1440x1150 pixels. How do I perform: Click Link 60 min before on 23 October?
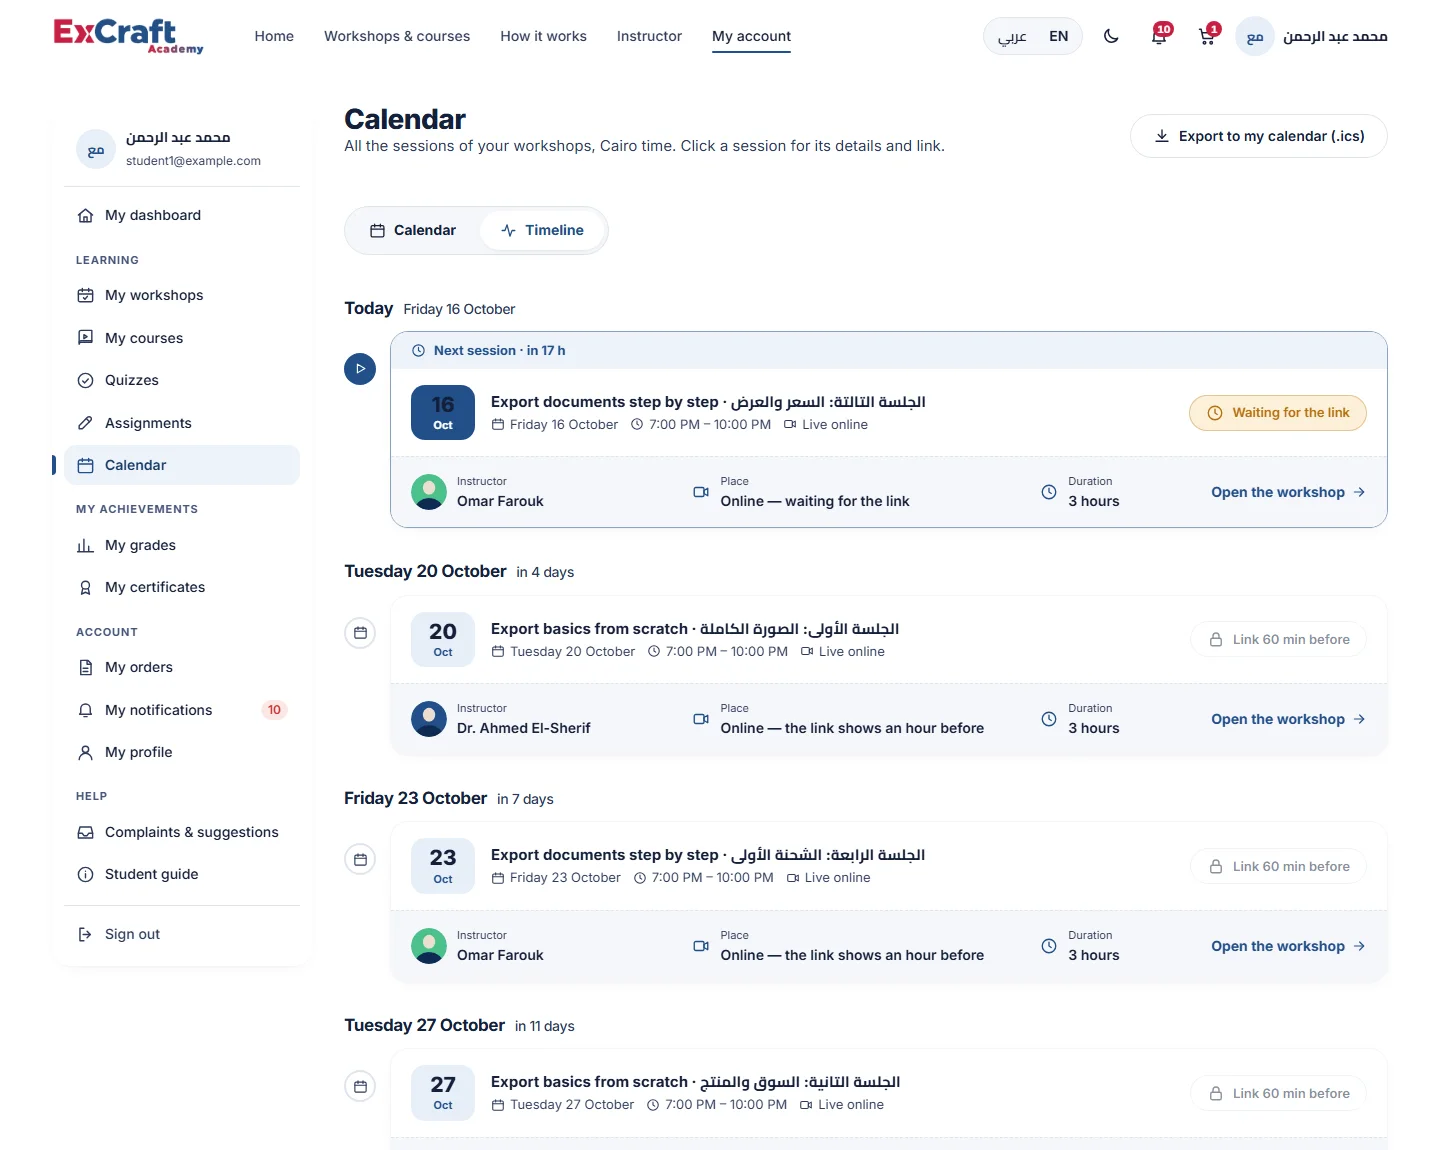(1279, 867)
